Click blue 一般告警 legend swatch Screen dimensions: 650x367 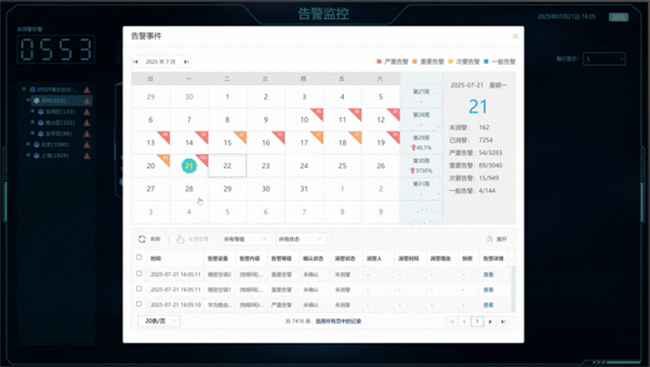click(x=486, y=61)
